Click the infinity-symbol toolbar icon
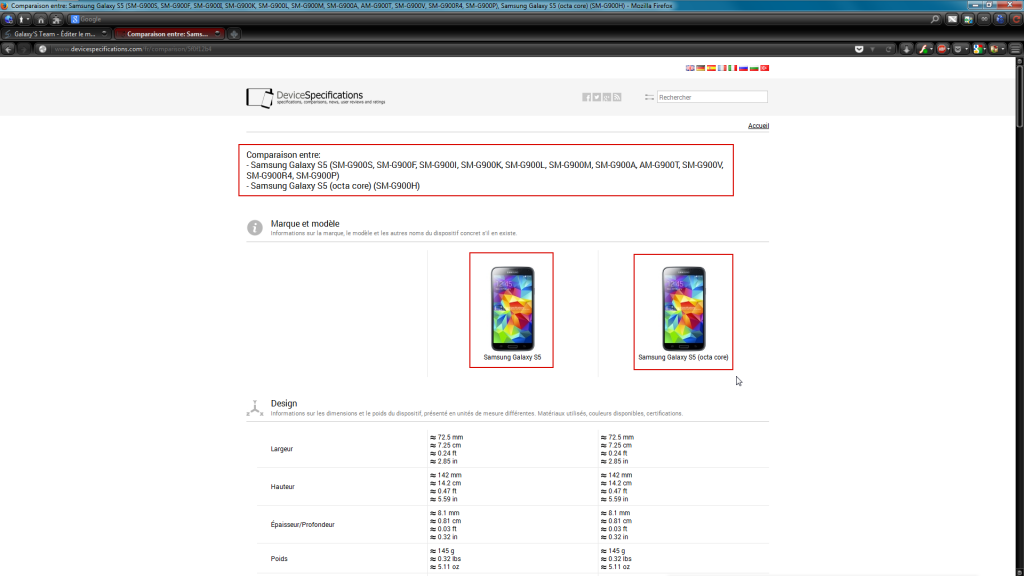 coord(984,20)
